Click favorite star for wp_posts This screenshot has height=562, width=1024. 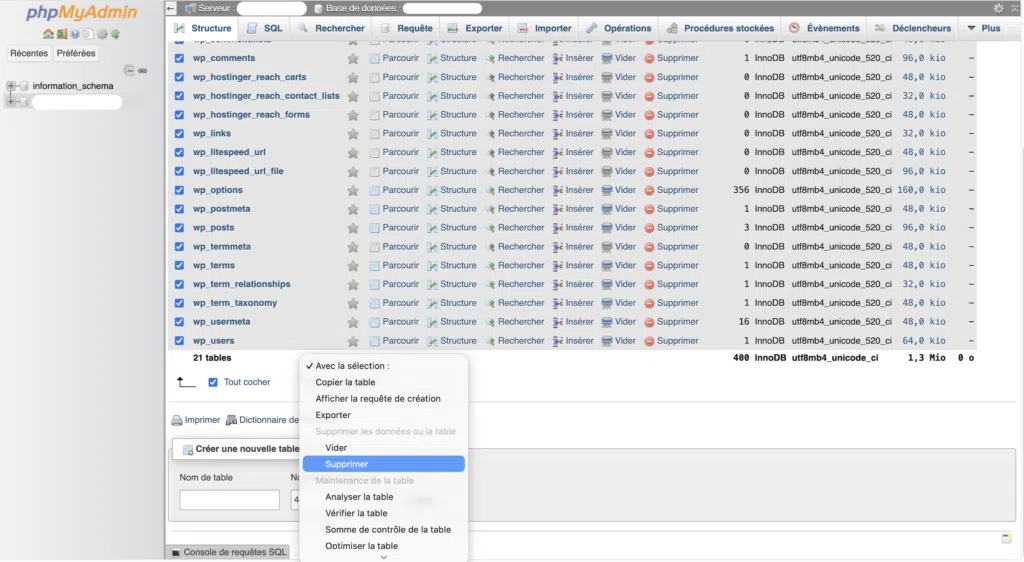click(x=353, y=228)
